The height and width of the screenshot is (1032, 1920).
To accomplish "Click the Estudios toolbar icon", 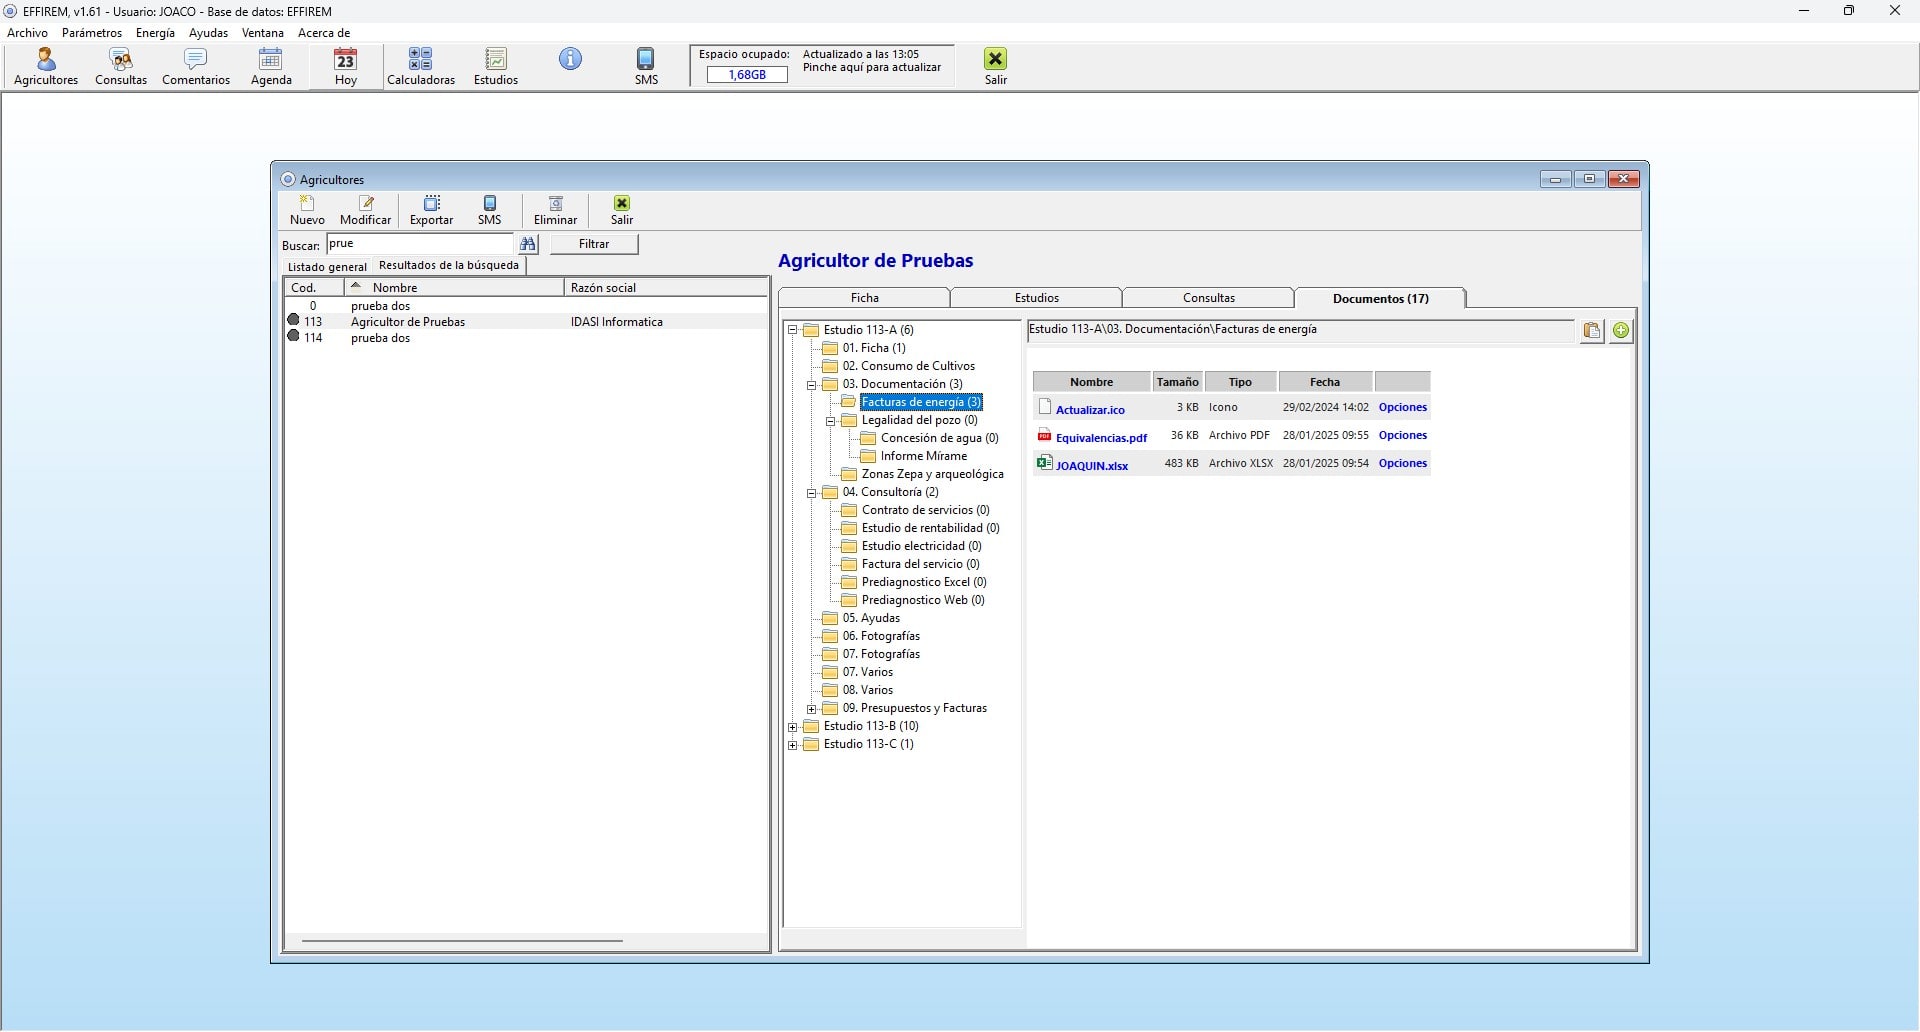I will point(496,67).
